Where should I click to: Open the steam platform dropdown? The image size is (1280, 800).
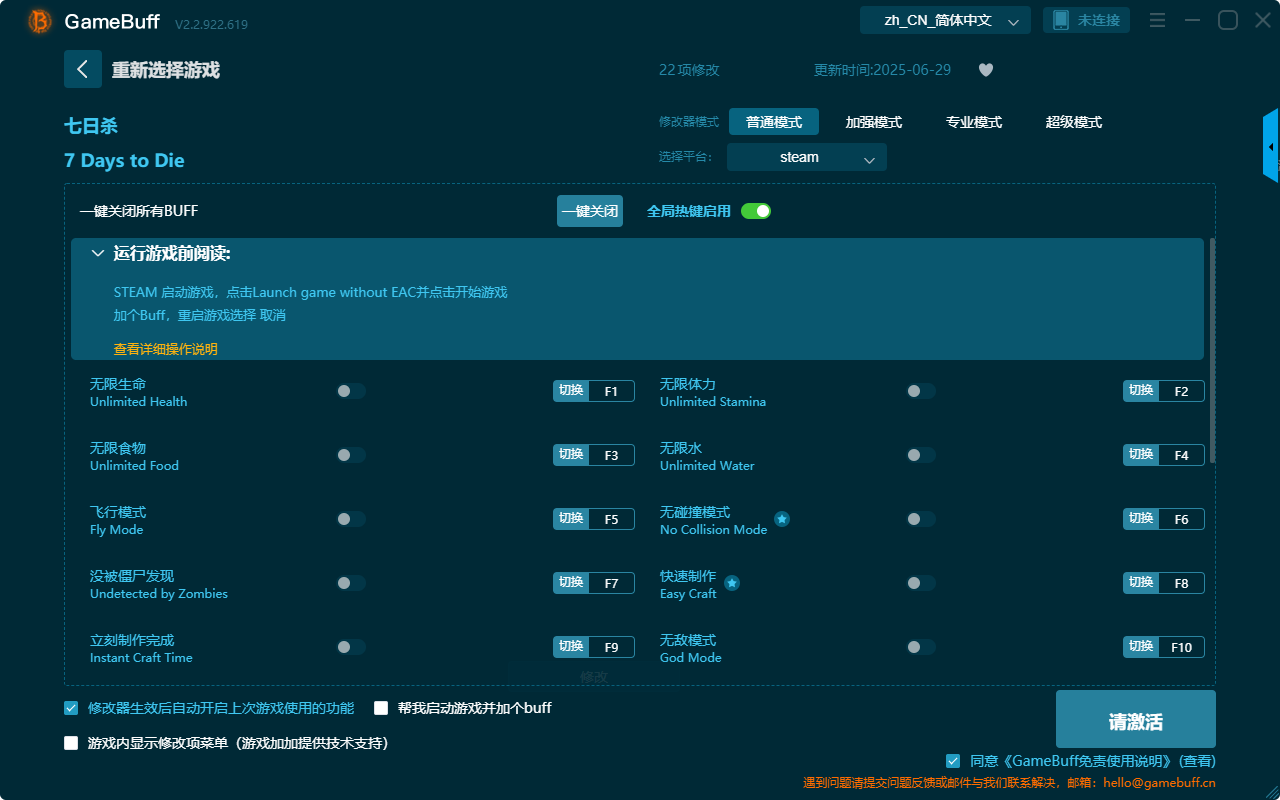pos(806,157)
